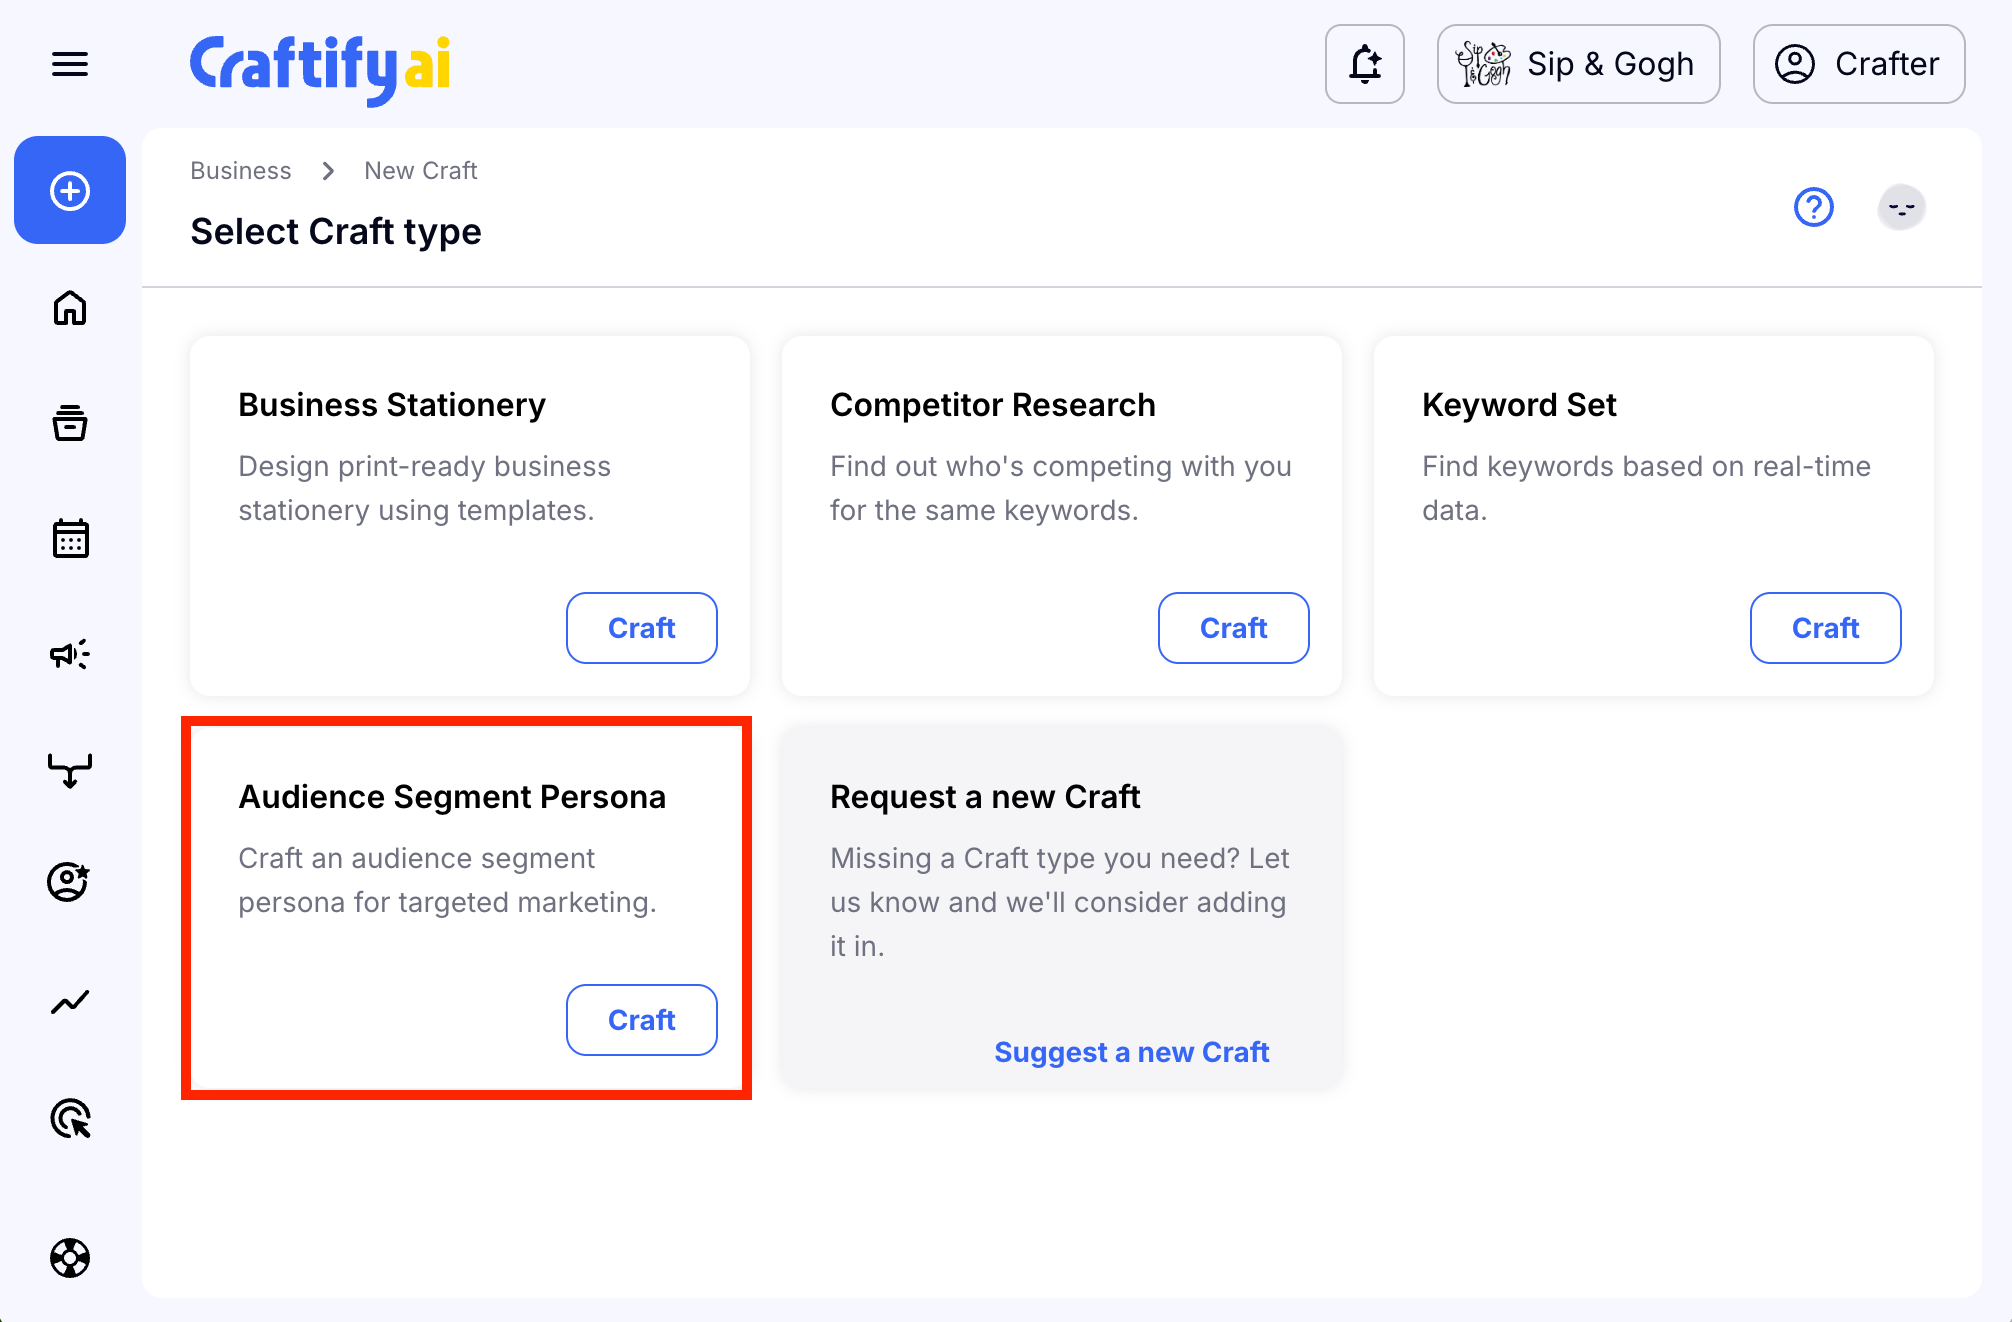This screenshot has width=2012, height=1322.
Task: Open the Crafter account menu
Action: pos(1858,65)
